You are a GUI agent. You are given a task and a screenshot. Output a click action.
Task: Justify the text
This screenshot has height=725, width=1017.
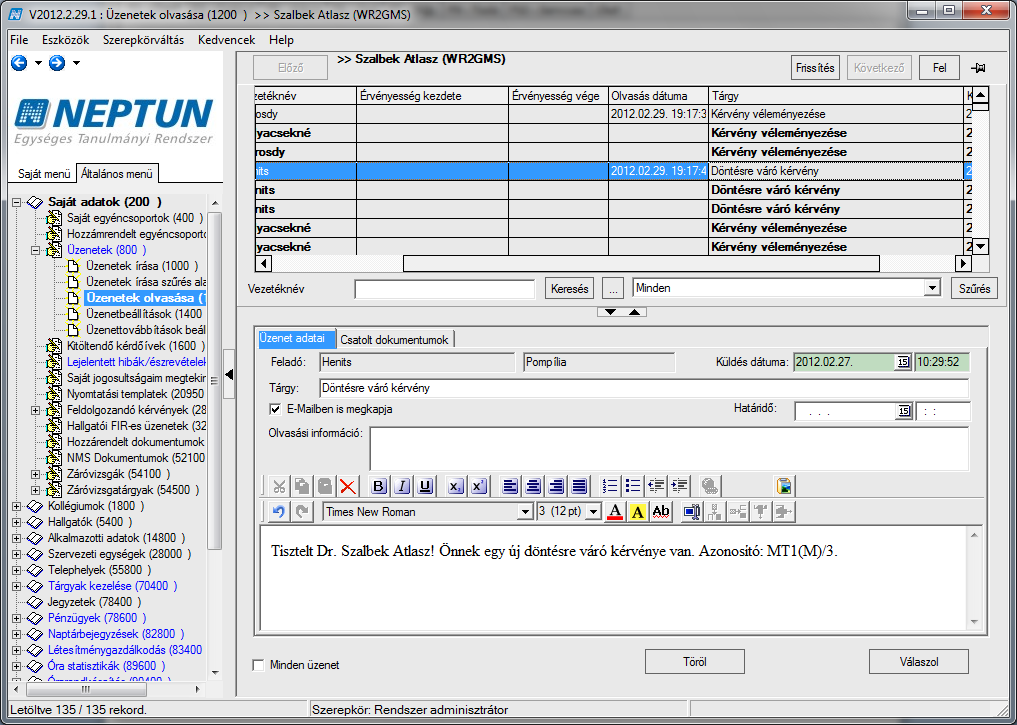[x=579, y=486]
